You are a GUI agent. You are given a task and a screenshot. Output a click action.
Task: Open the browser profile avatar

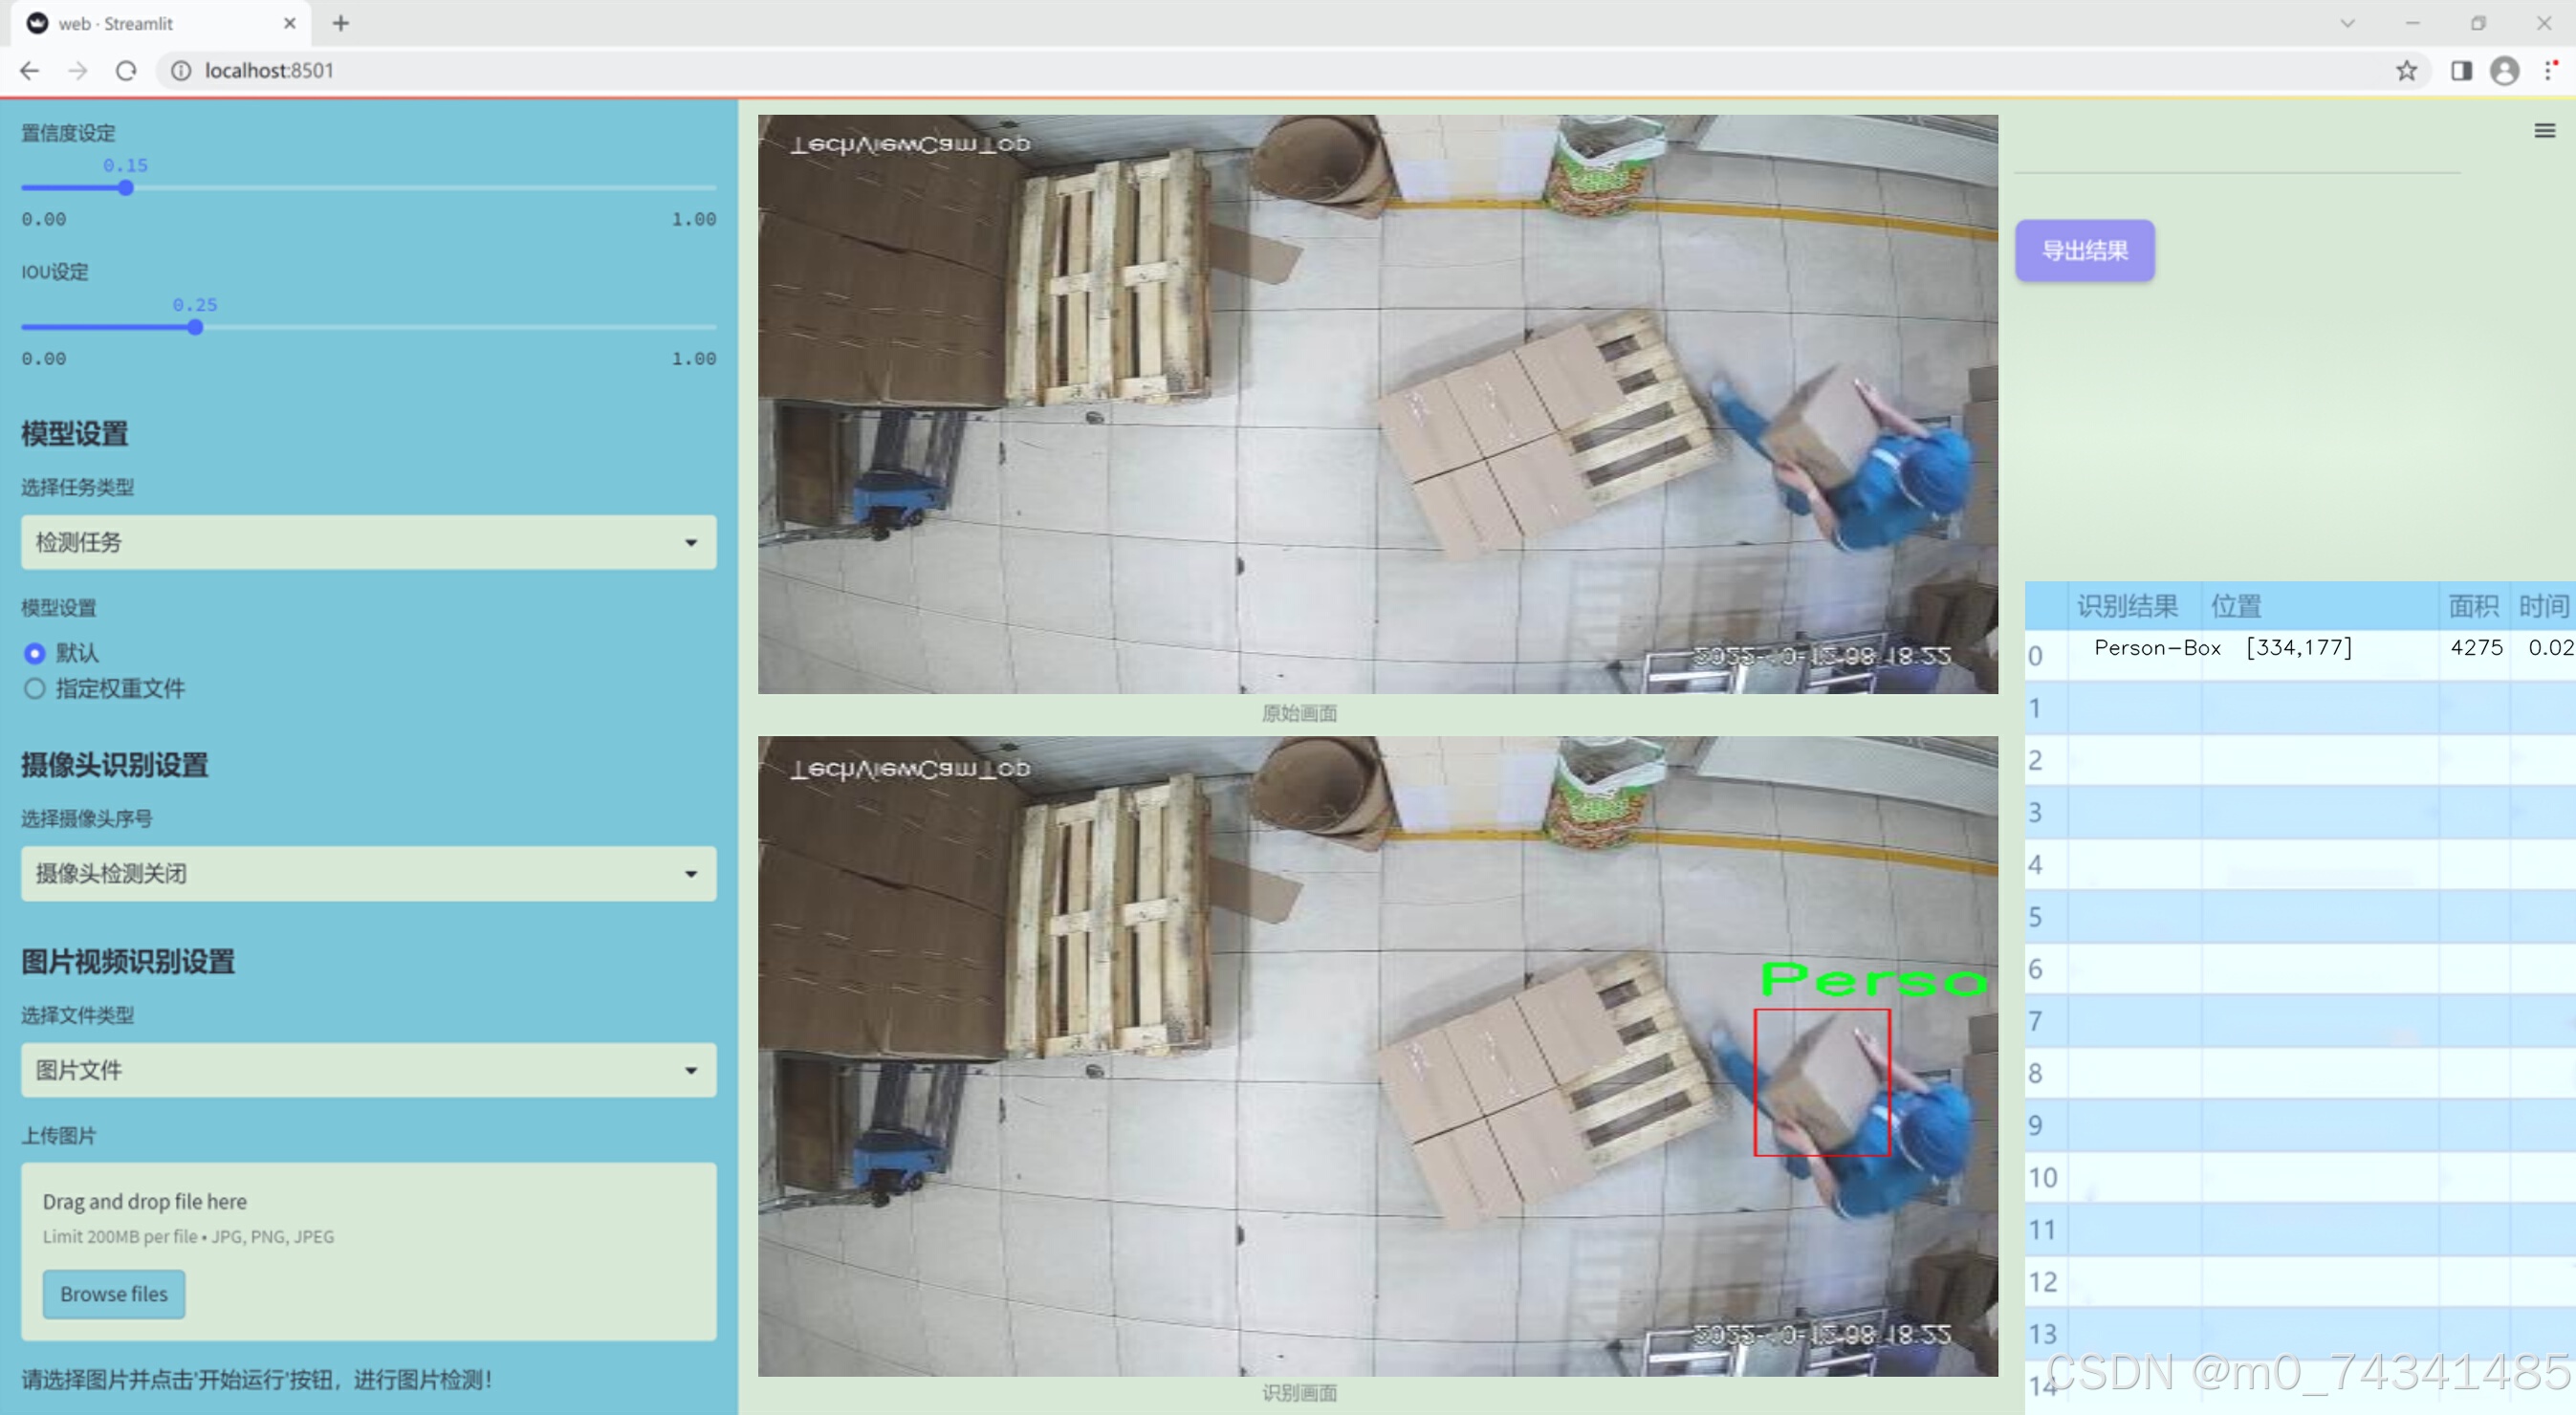pyautogui.click(x=2504, y=71)
